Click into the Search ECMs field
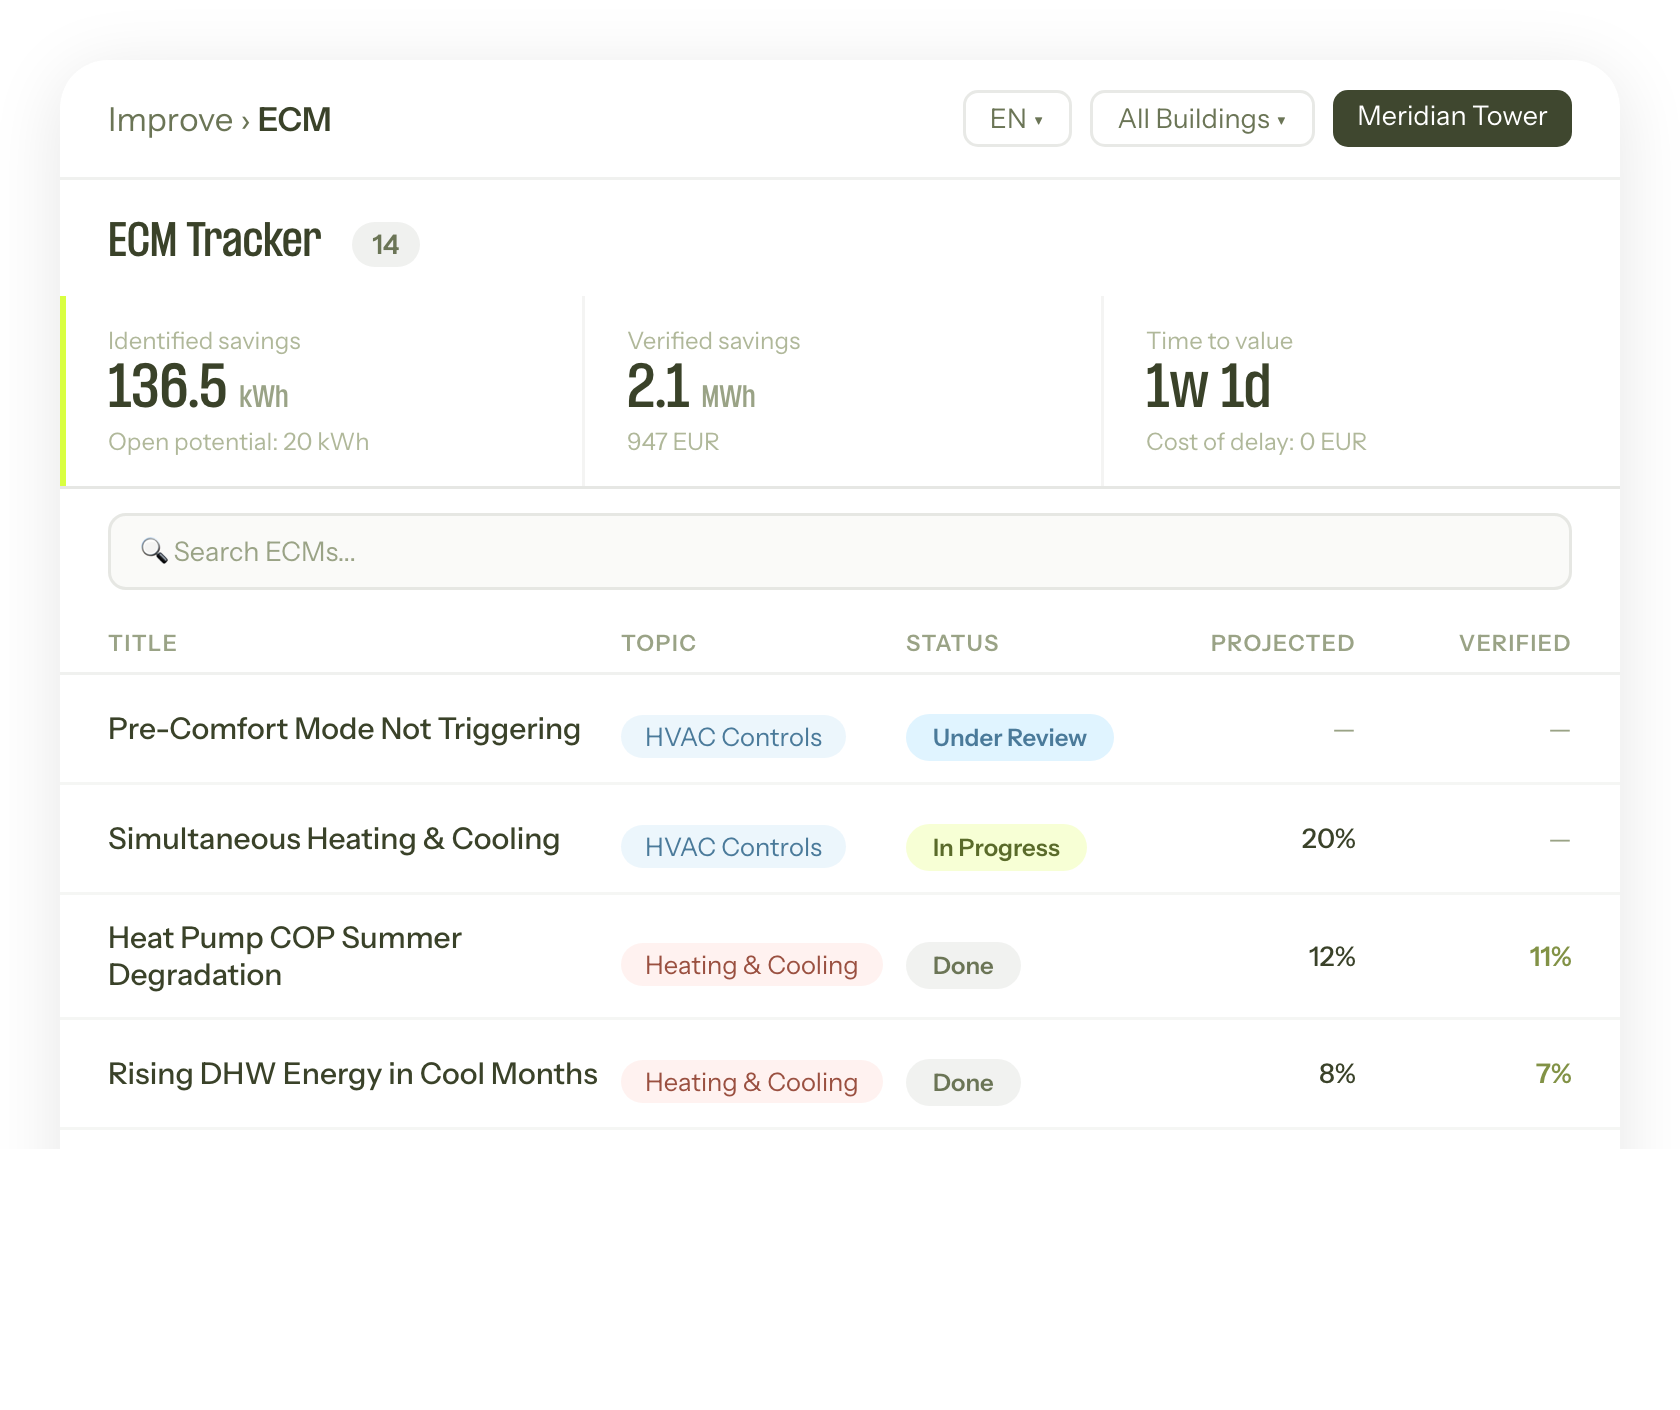Image resolution: width=1680 pixels, height=1410 pixels. point(840,551)
